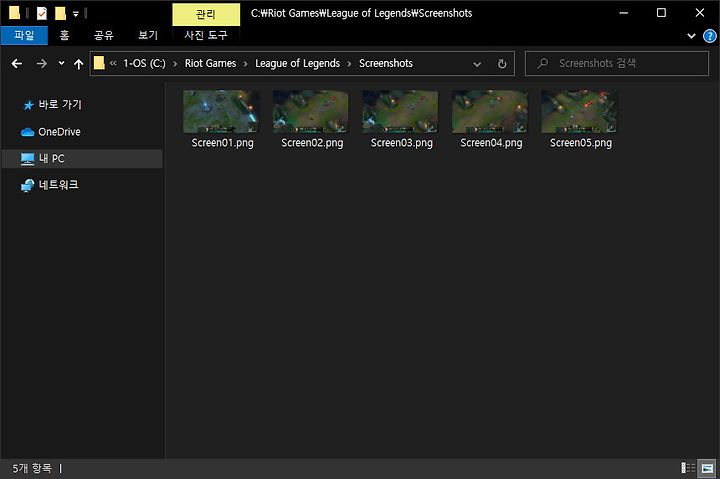Select Screen02.png thumbnail
720x479 pixels.
(311, 111)
